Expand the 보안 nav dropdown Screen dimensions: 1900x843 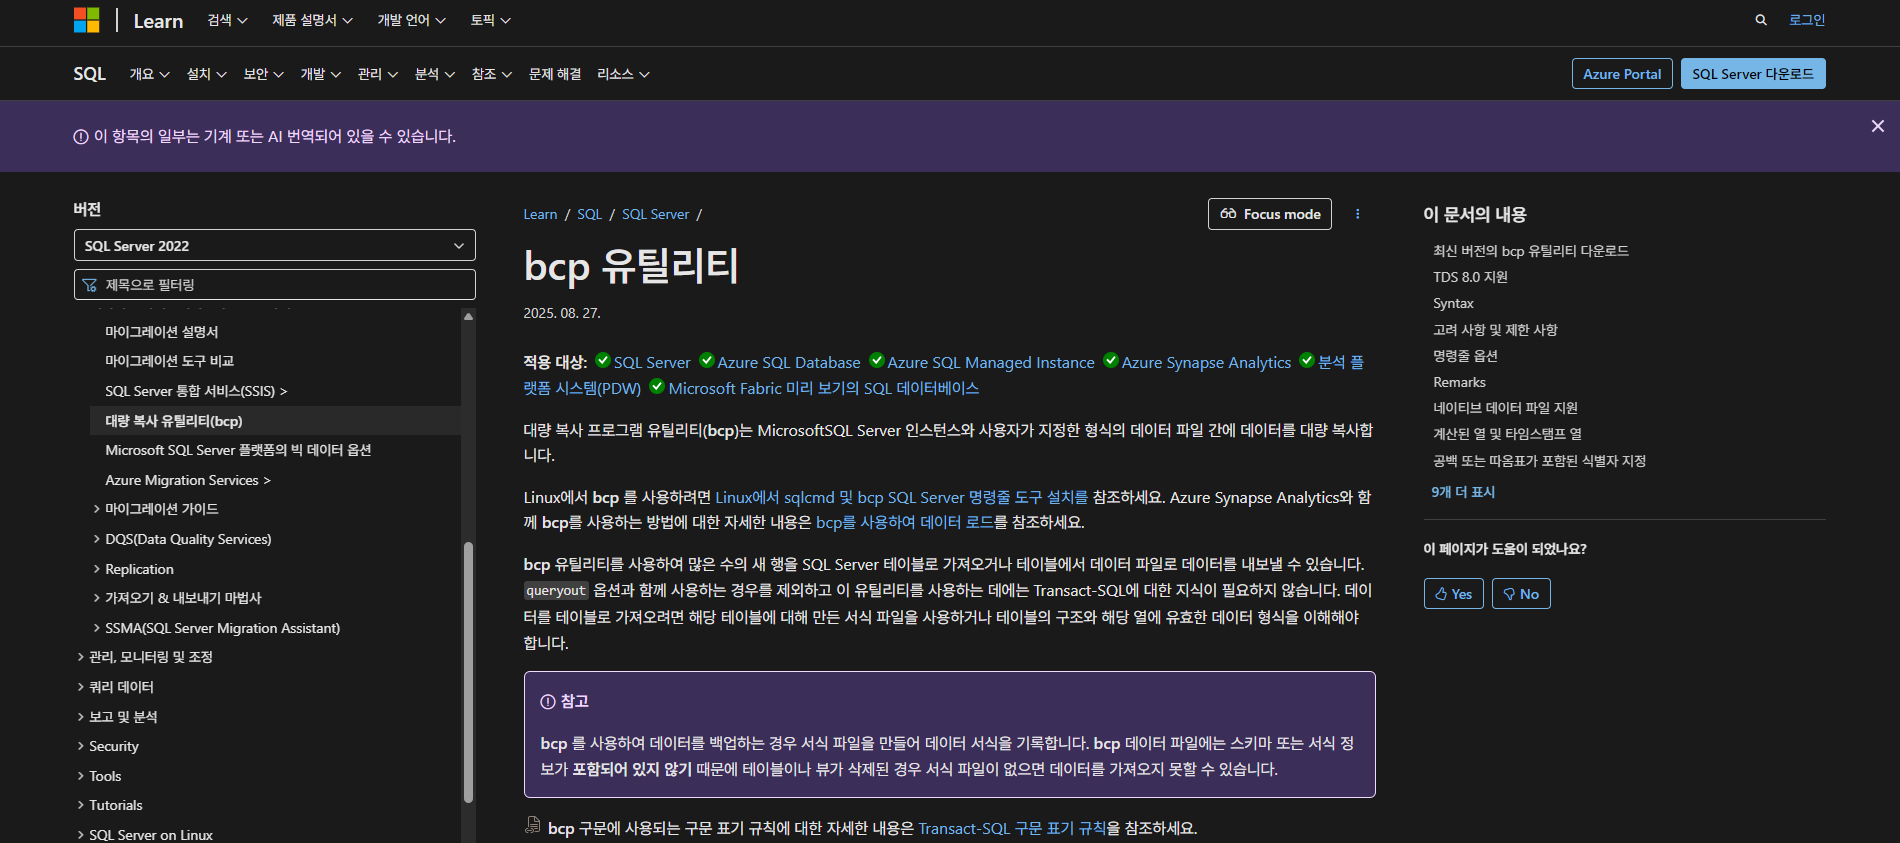[263, 74]
